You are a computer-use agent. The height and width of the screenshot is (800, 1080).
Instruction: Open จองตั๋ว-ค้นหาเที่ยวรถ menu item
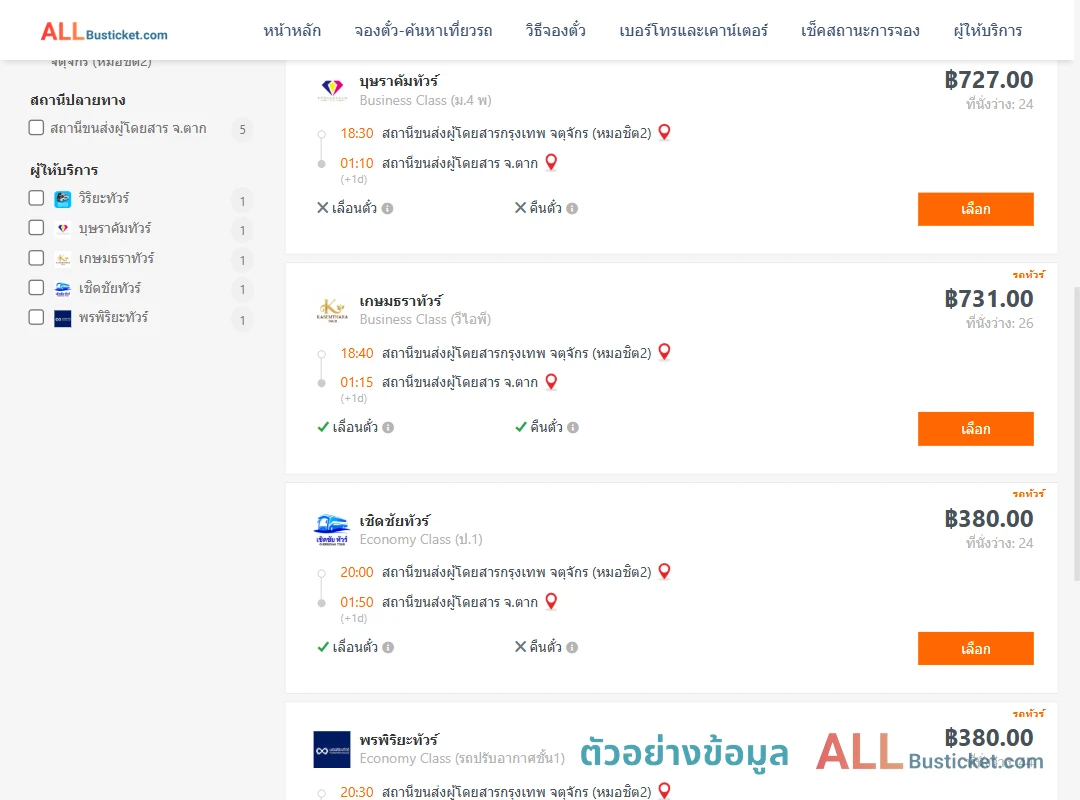pos(423,31)
